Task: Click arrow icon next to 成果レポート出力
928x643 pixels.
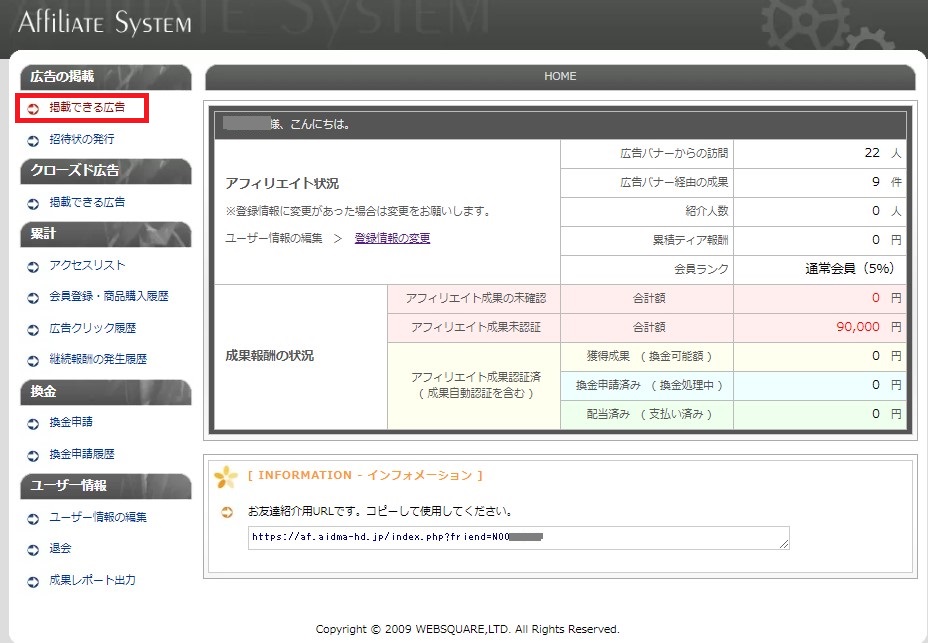Action: coord(33,581)
